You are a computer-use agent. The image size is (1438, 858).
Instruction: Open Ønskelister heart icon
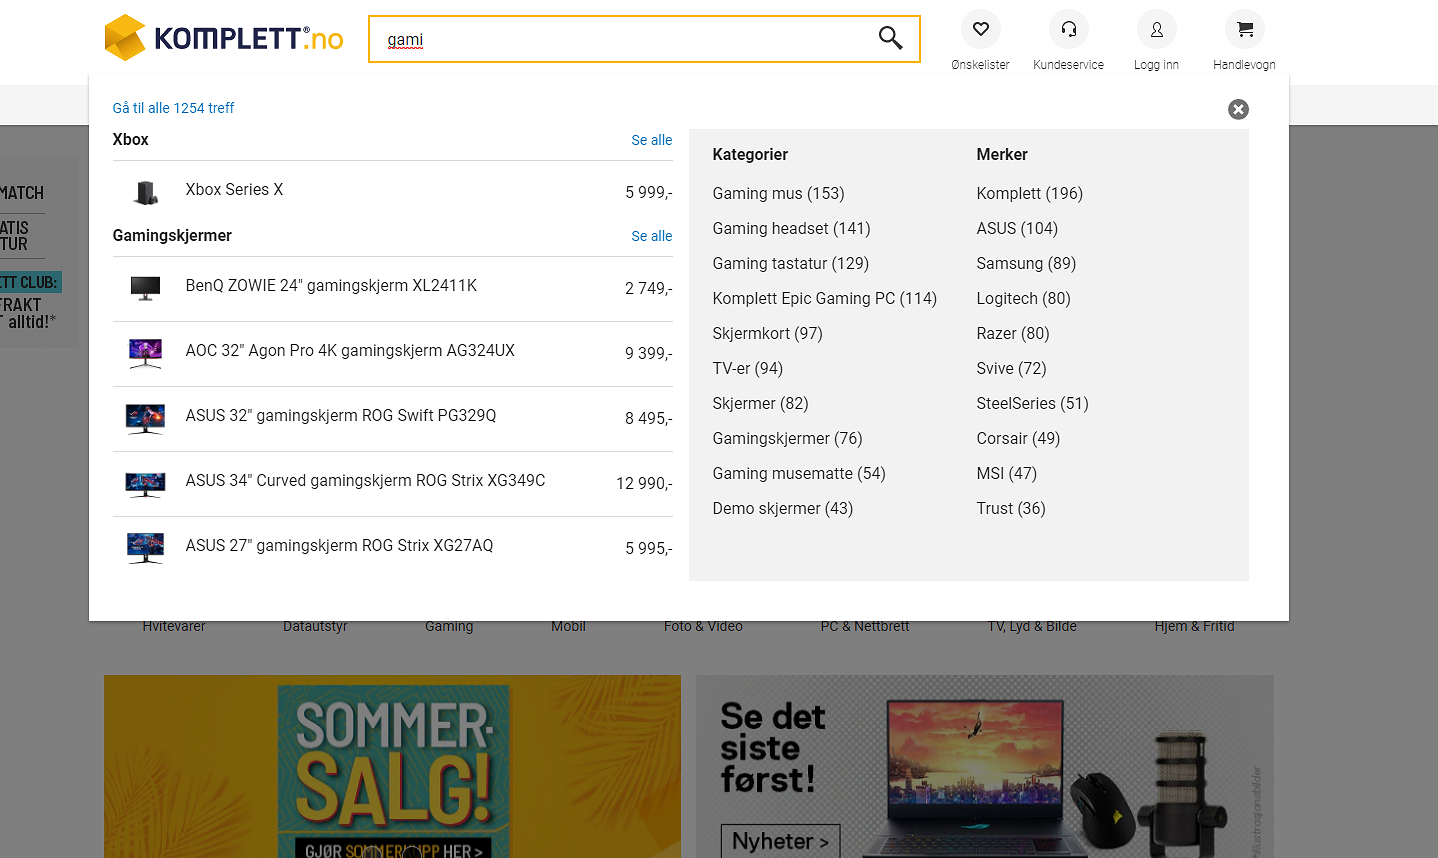coord(980,30)
